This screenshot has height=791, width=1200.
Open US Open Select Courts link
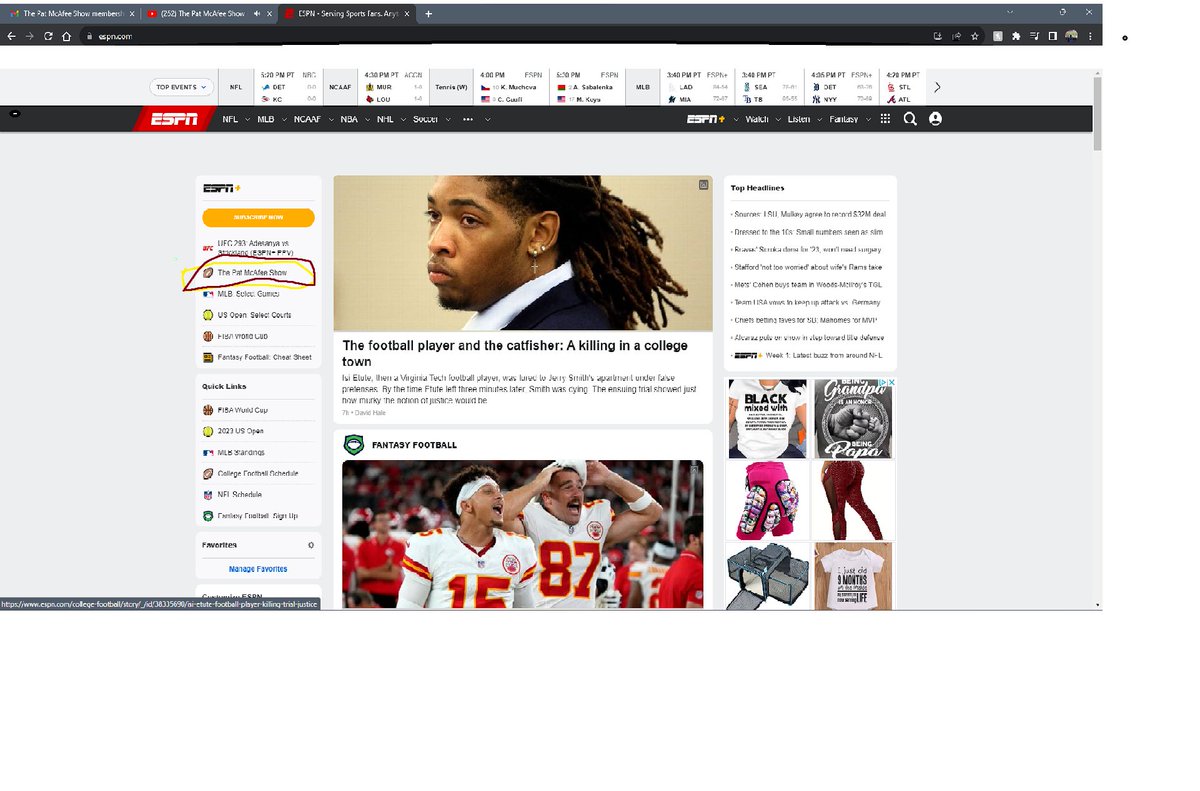coord(254,315)
